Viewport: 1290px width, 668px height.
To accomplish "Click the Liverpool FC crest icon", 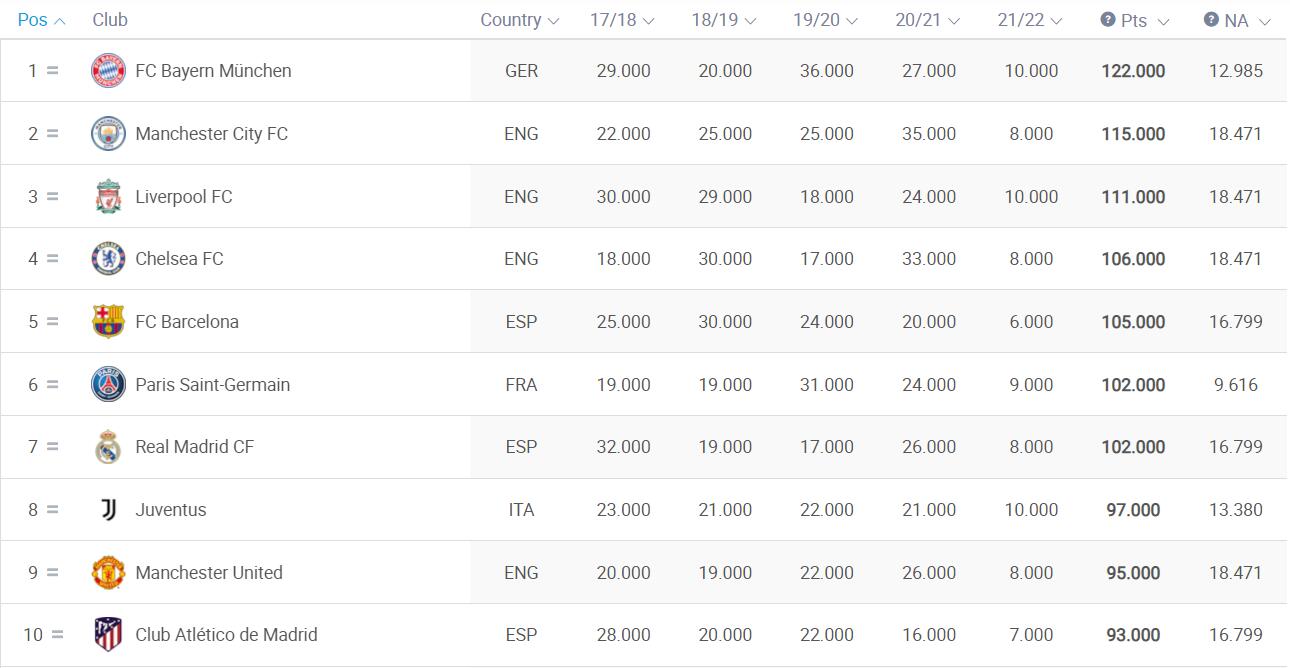I will coord(108,197).
